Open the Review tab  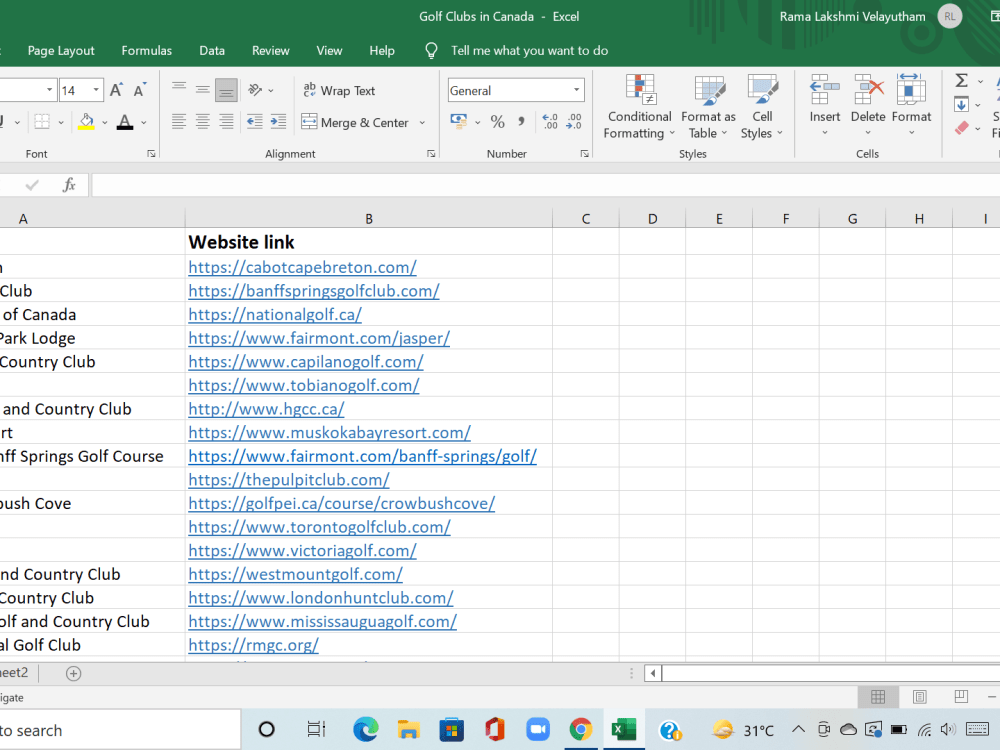tap(270, 50)
